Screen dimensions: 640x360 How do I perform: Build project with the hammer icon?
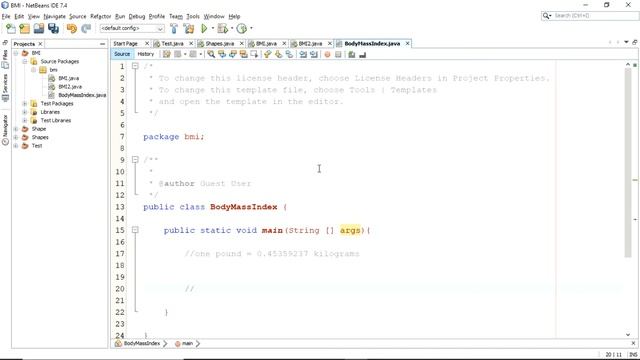pyautogui.click(x=174, y=29)
